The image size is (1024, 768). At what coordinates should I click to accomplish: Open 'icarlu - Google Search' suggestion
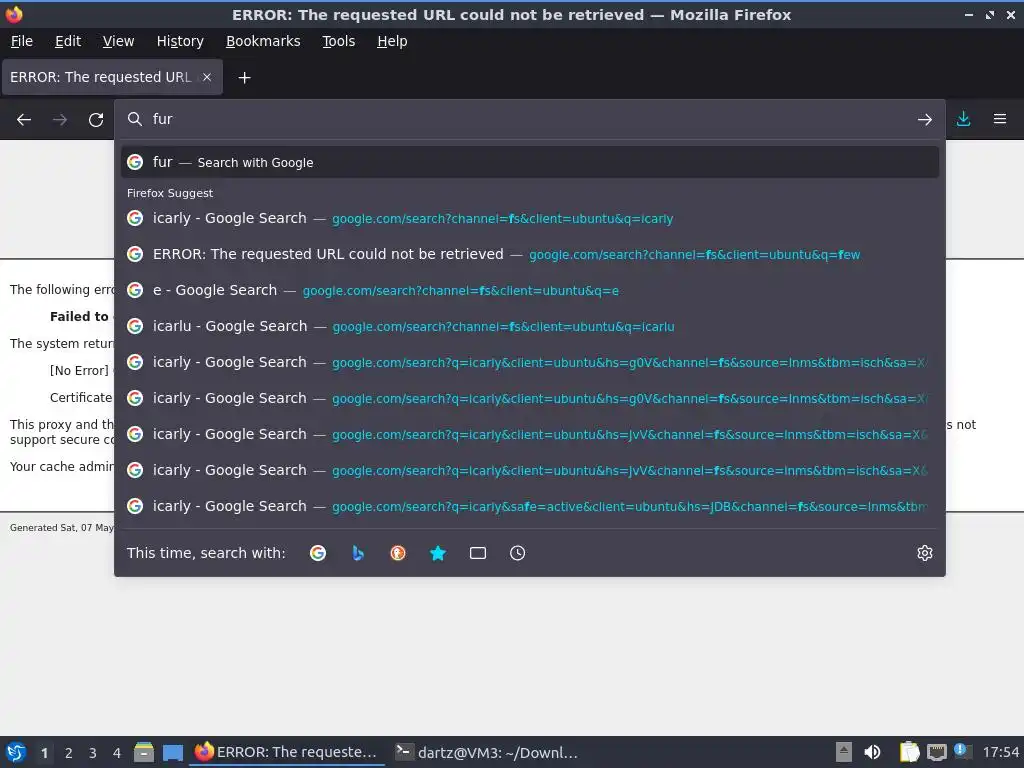[530, 326]
